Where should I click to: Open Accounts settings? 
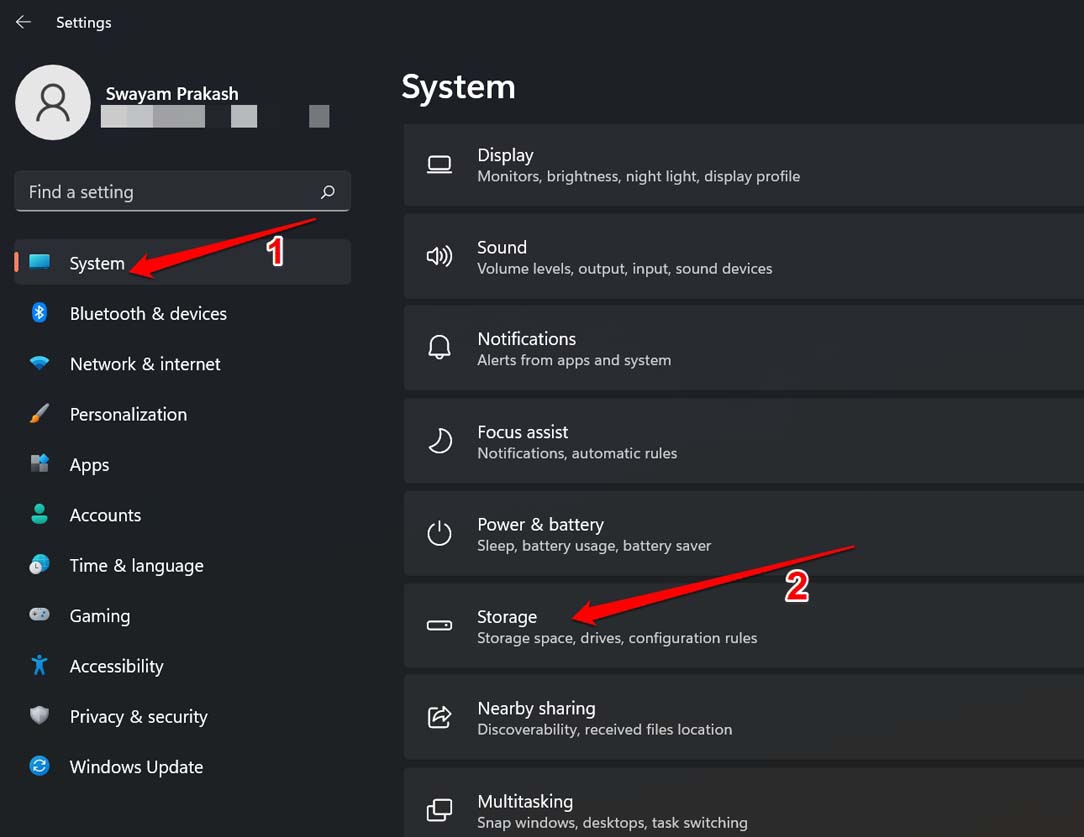[105, 515]
